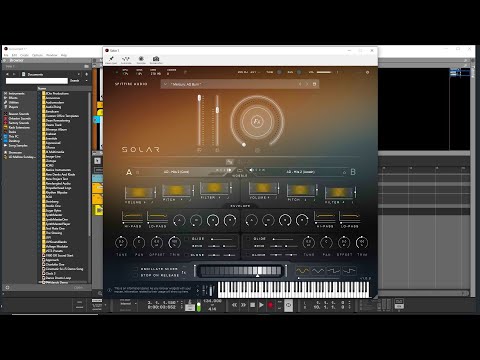Toggle layer B Glide checkbox
Screen dimensions: 480x360
coord(248,239)
